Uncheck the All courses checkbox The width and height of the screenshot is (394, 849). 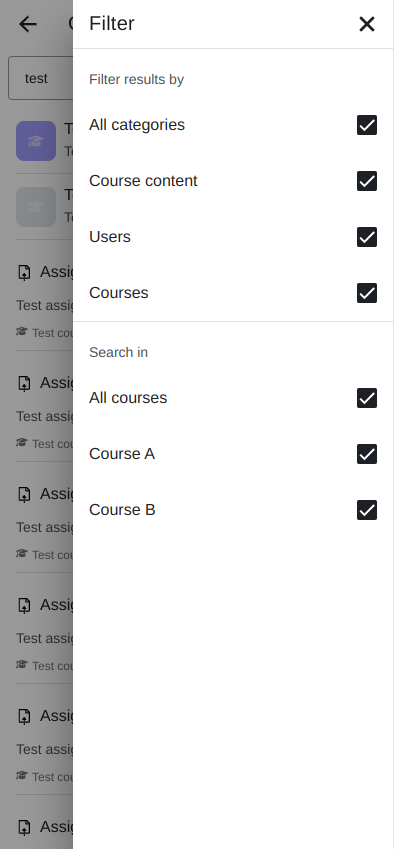click(366, 398)
